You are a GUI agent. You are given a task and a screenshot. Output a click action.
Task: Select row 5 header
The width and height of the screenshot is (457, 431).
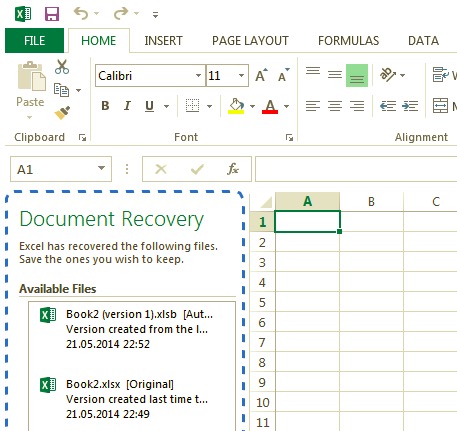pos(262,302)
